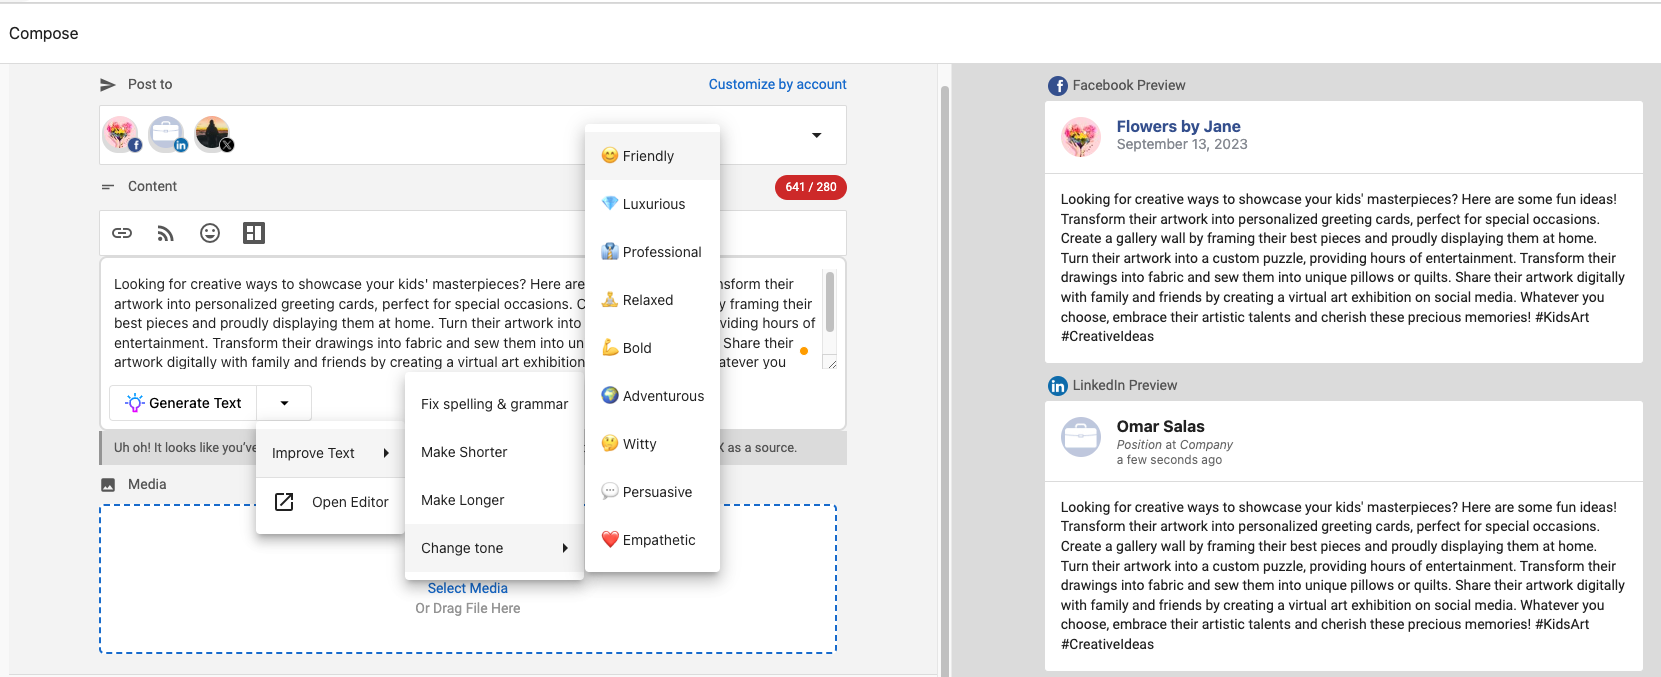
Task: Open the emoji picker smiley icon
Action: (210, 233)
